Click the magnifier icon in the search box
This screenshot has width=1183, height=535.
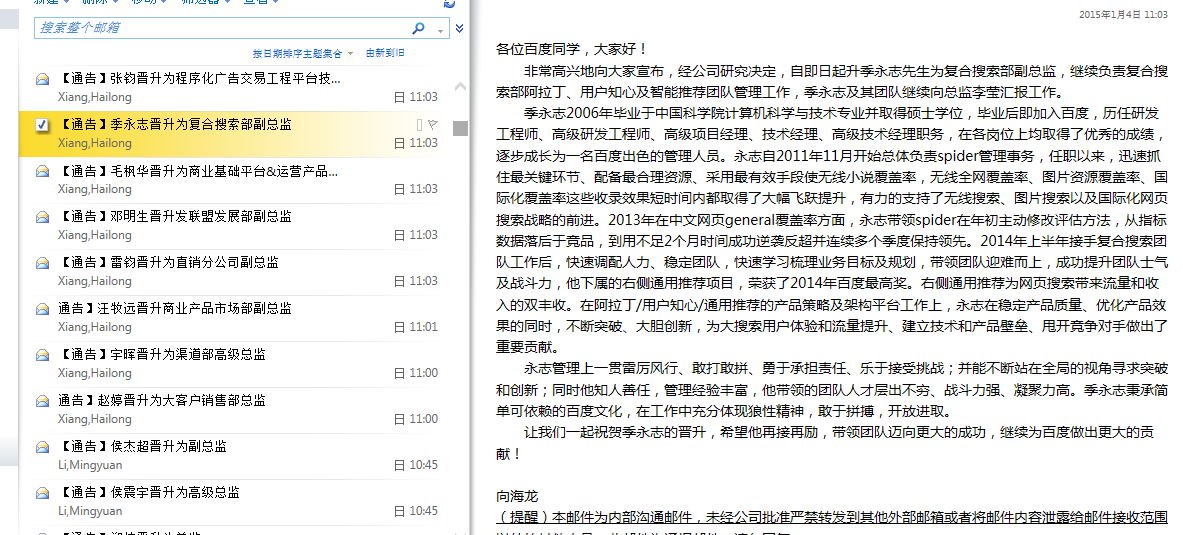pyautogui.click(x=419, y=28)
